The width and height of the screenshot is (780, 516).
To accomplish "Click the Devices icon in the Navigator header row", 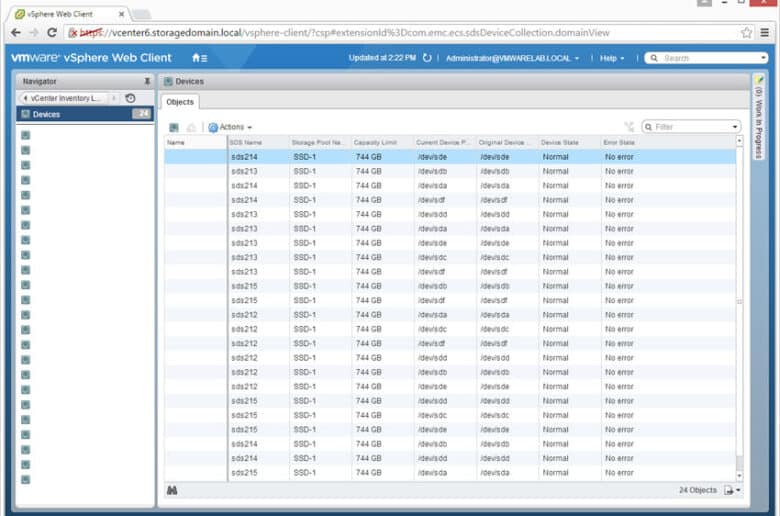I will [x=26, y=114].
